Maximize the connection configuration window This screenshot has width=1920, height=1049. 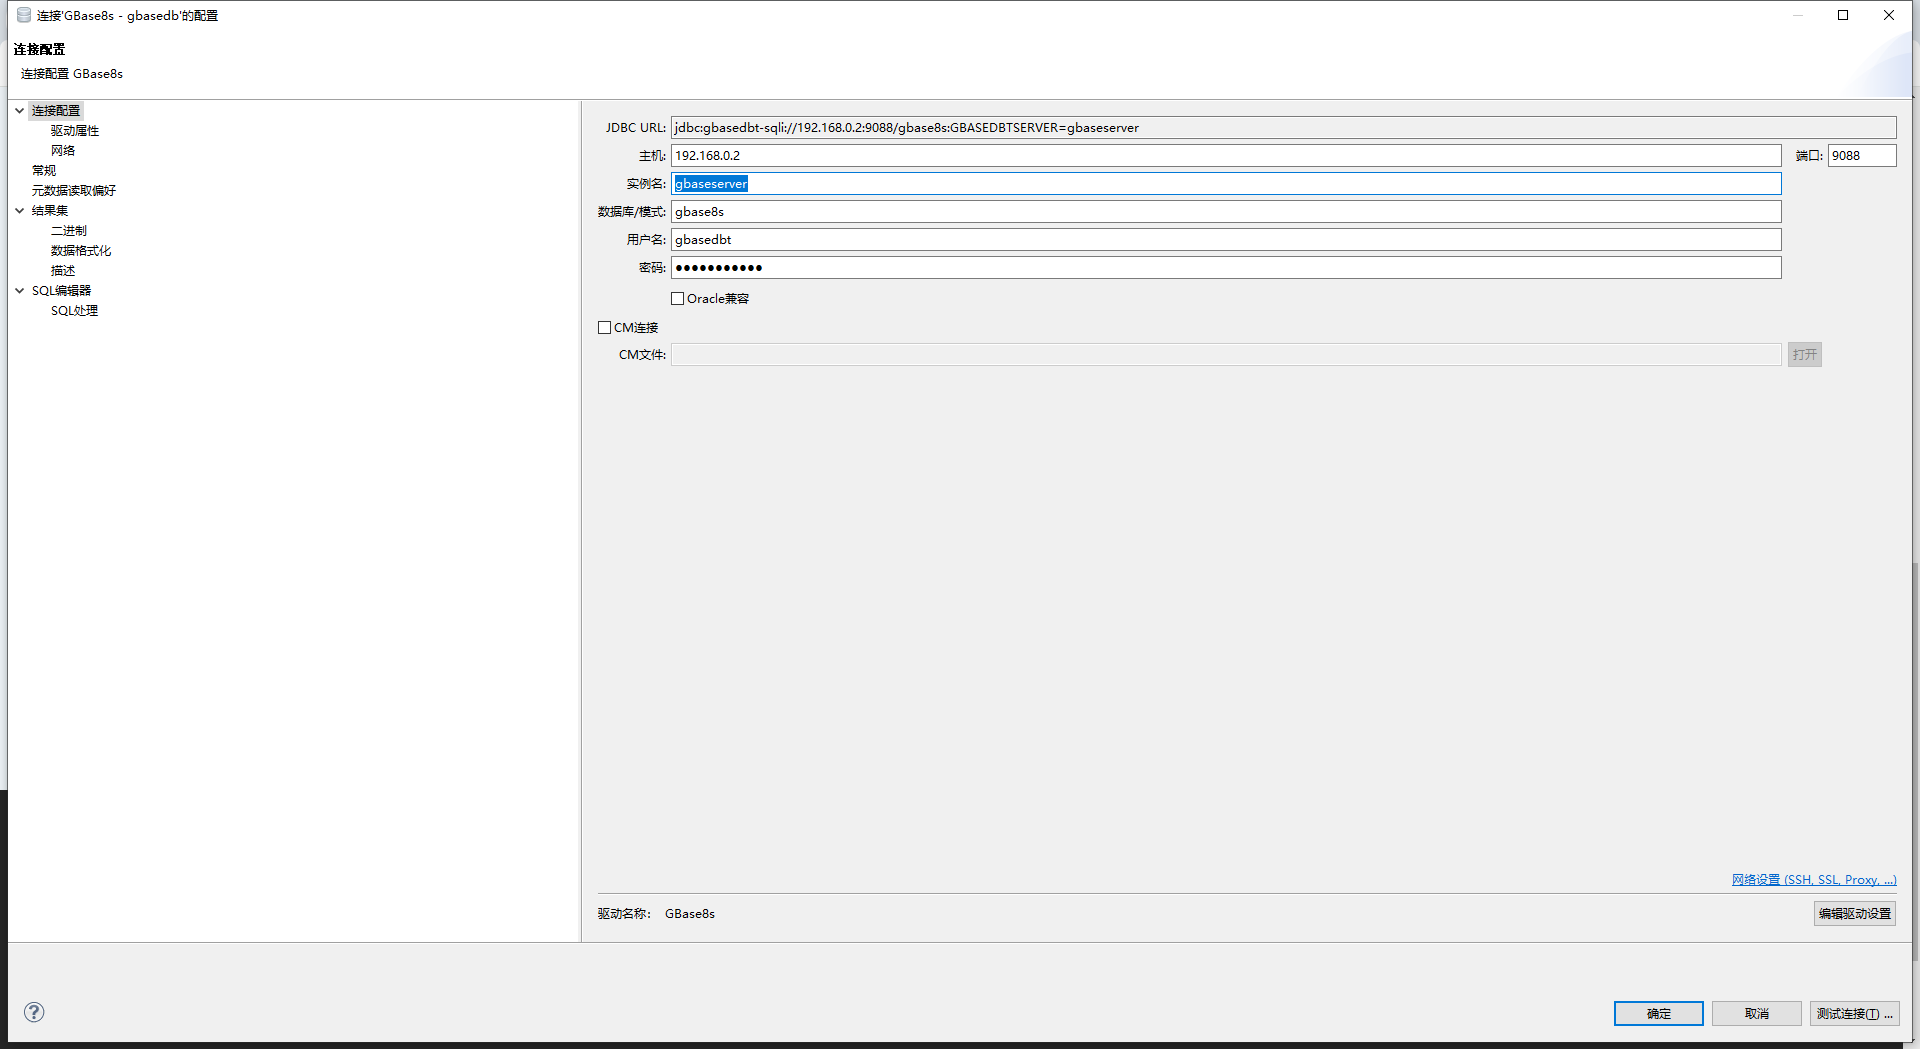point(1843,15)
